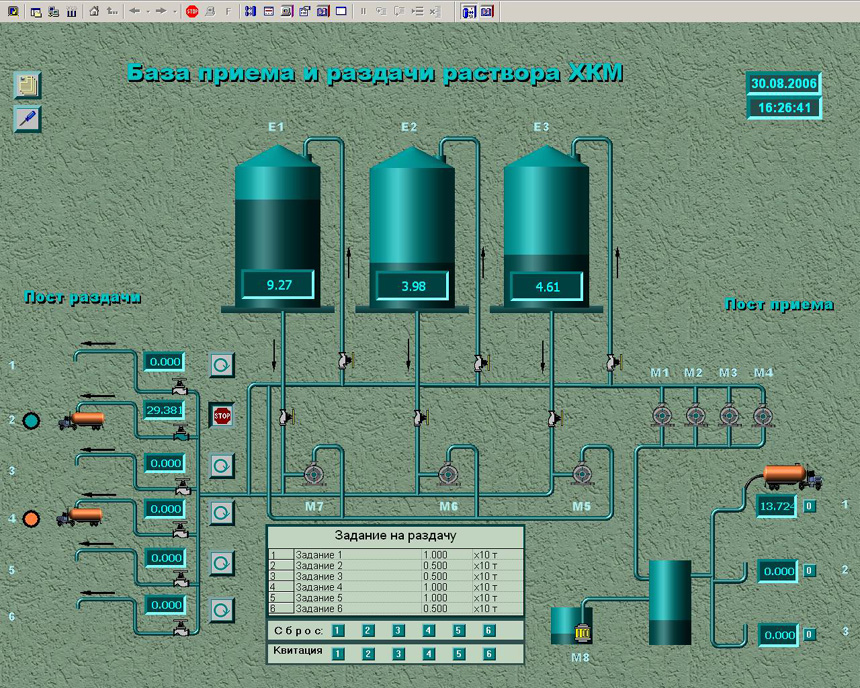Click the teal indicator circle at post 2

[x=31, y=420]
